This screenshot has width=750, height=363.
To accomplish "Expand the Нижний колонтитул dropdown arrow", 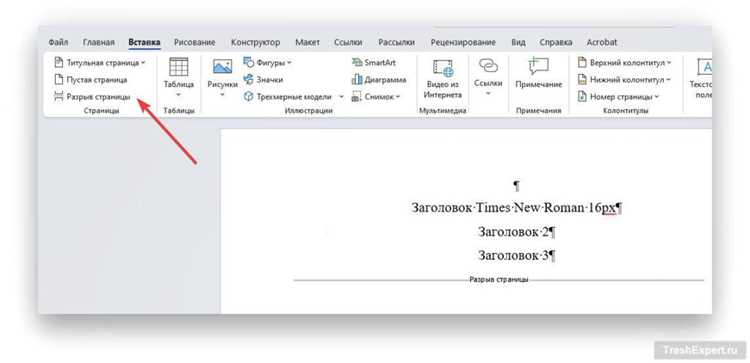I will [668, 80].
